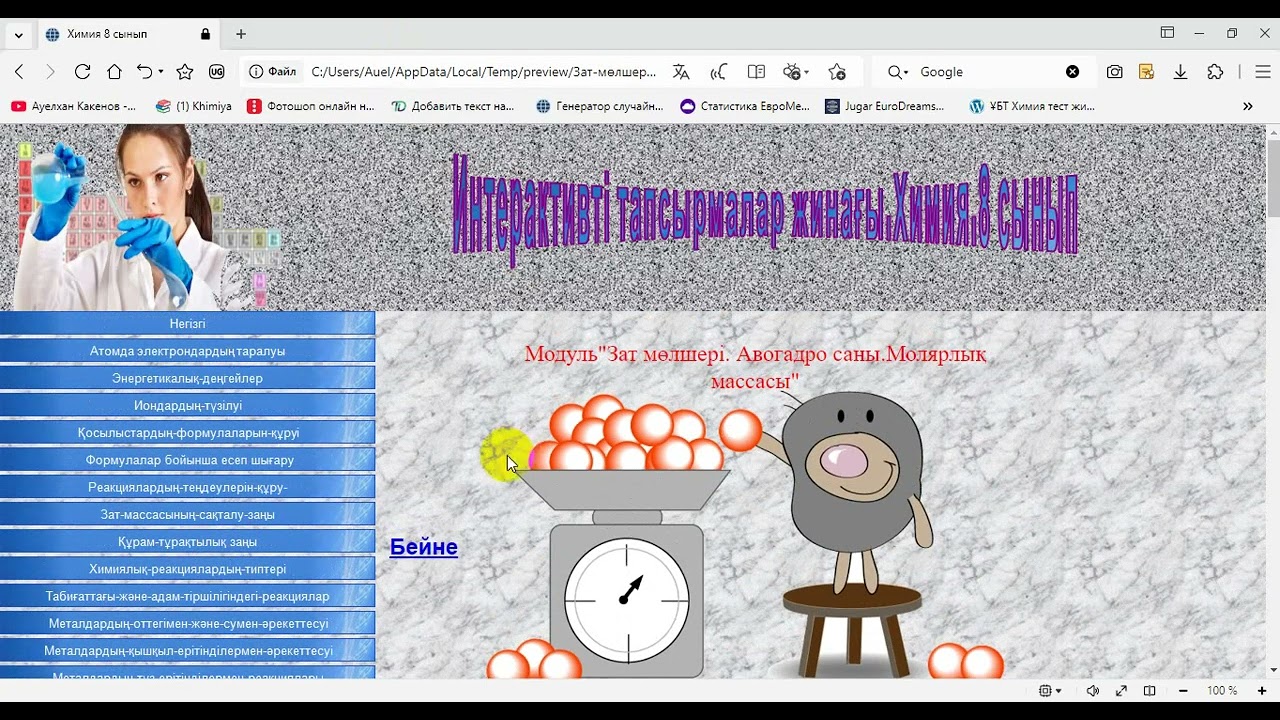This screenshot has height=720, width=1280.
Task: Open Құрам-тұрақтылық заңы menu item
Action: click(x=187, y=541)
